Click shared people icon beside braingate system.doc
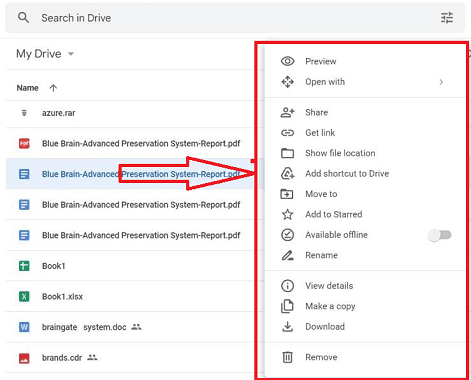The width and height of the screenshot is (471, 380). [136, 327]
